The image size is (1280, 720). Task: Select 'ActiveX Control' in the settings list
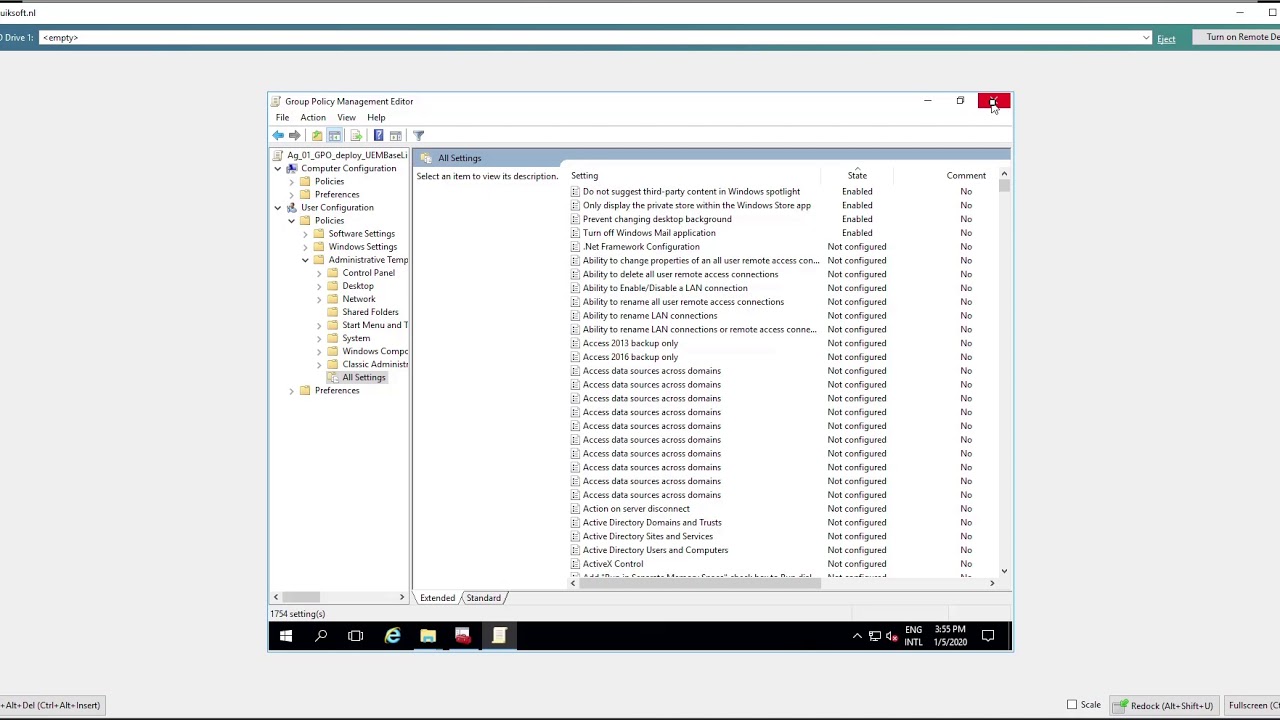(613, 564)
